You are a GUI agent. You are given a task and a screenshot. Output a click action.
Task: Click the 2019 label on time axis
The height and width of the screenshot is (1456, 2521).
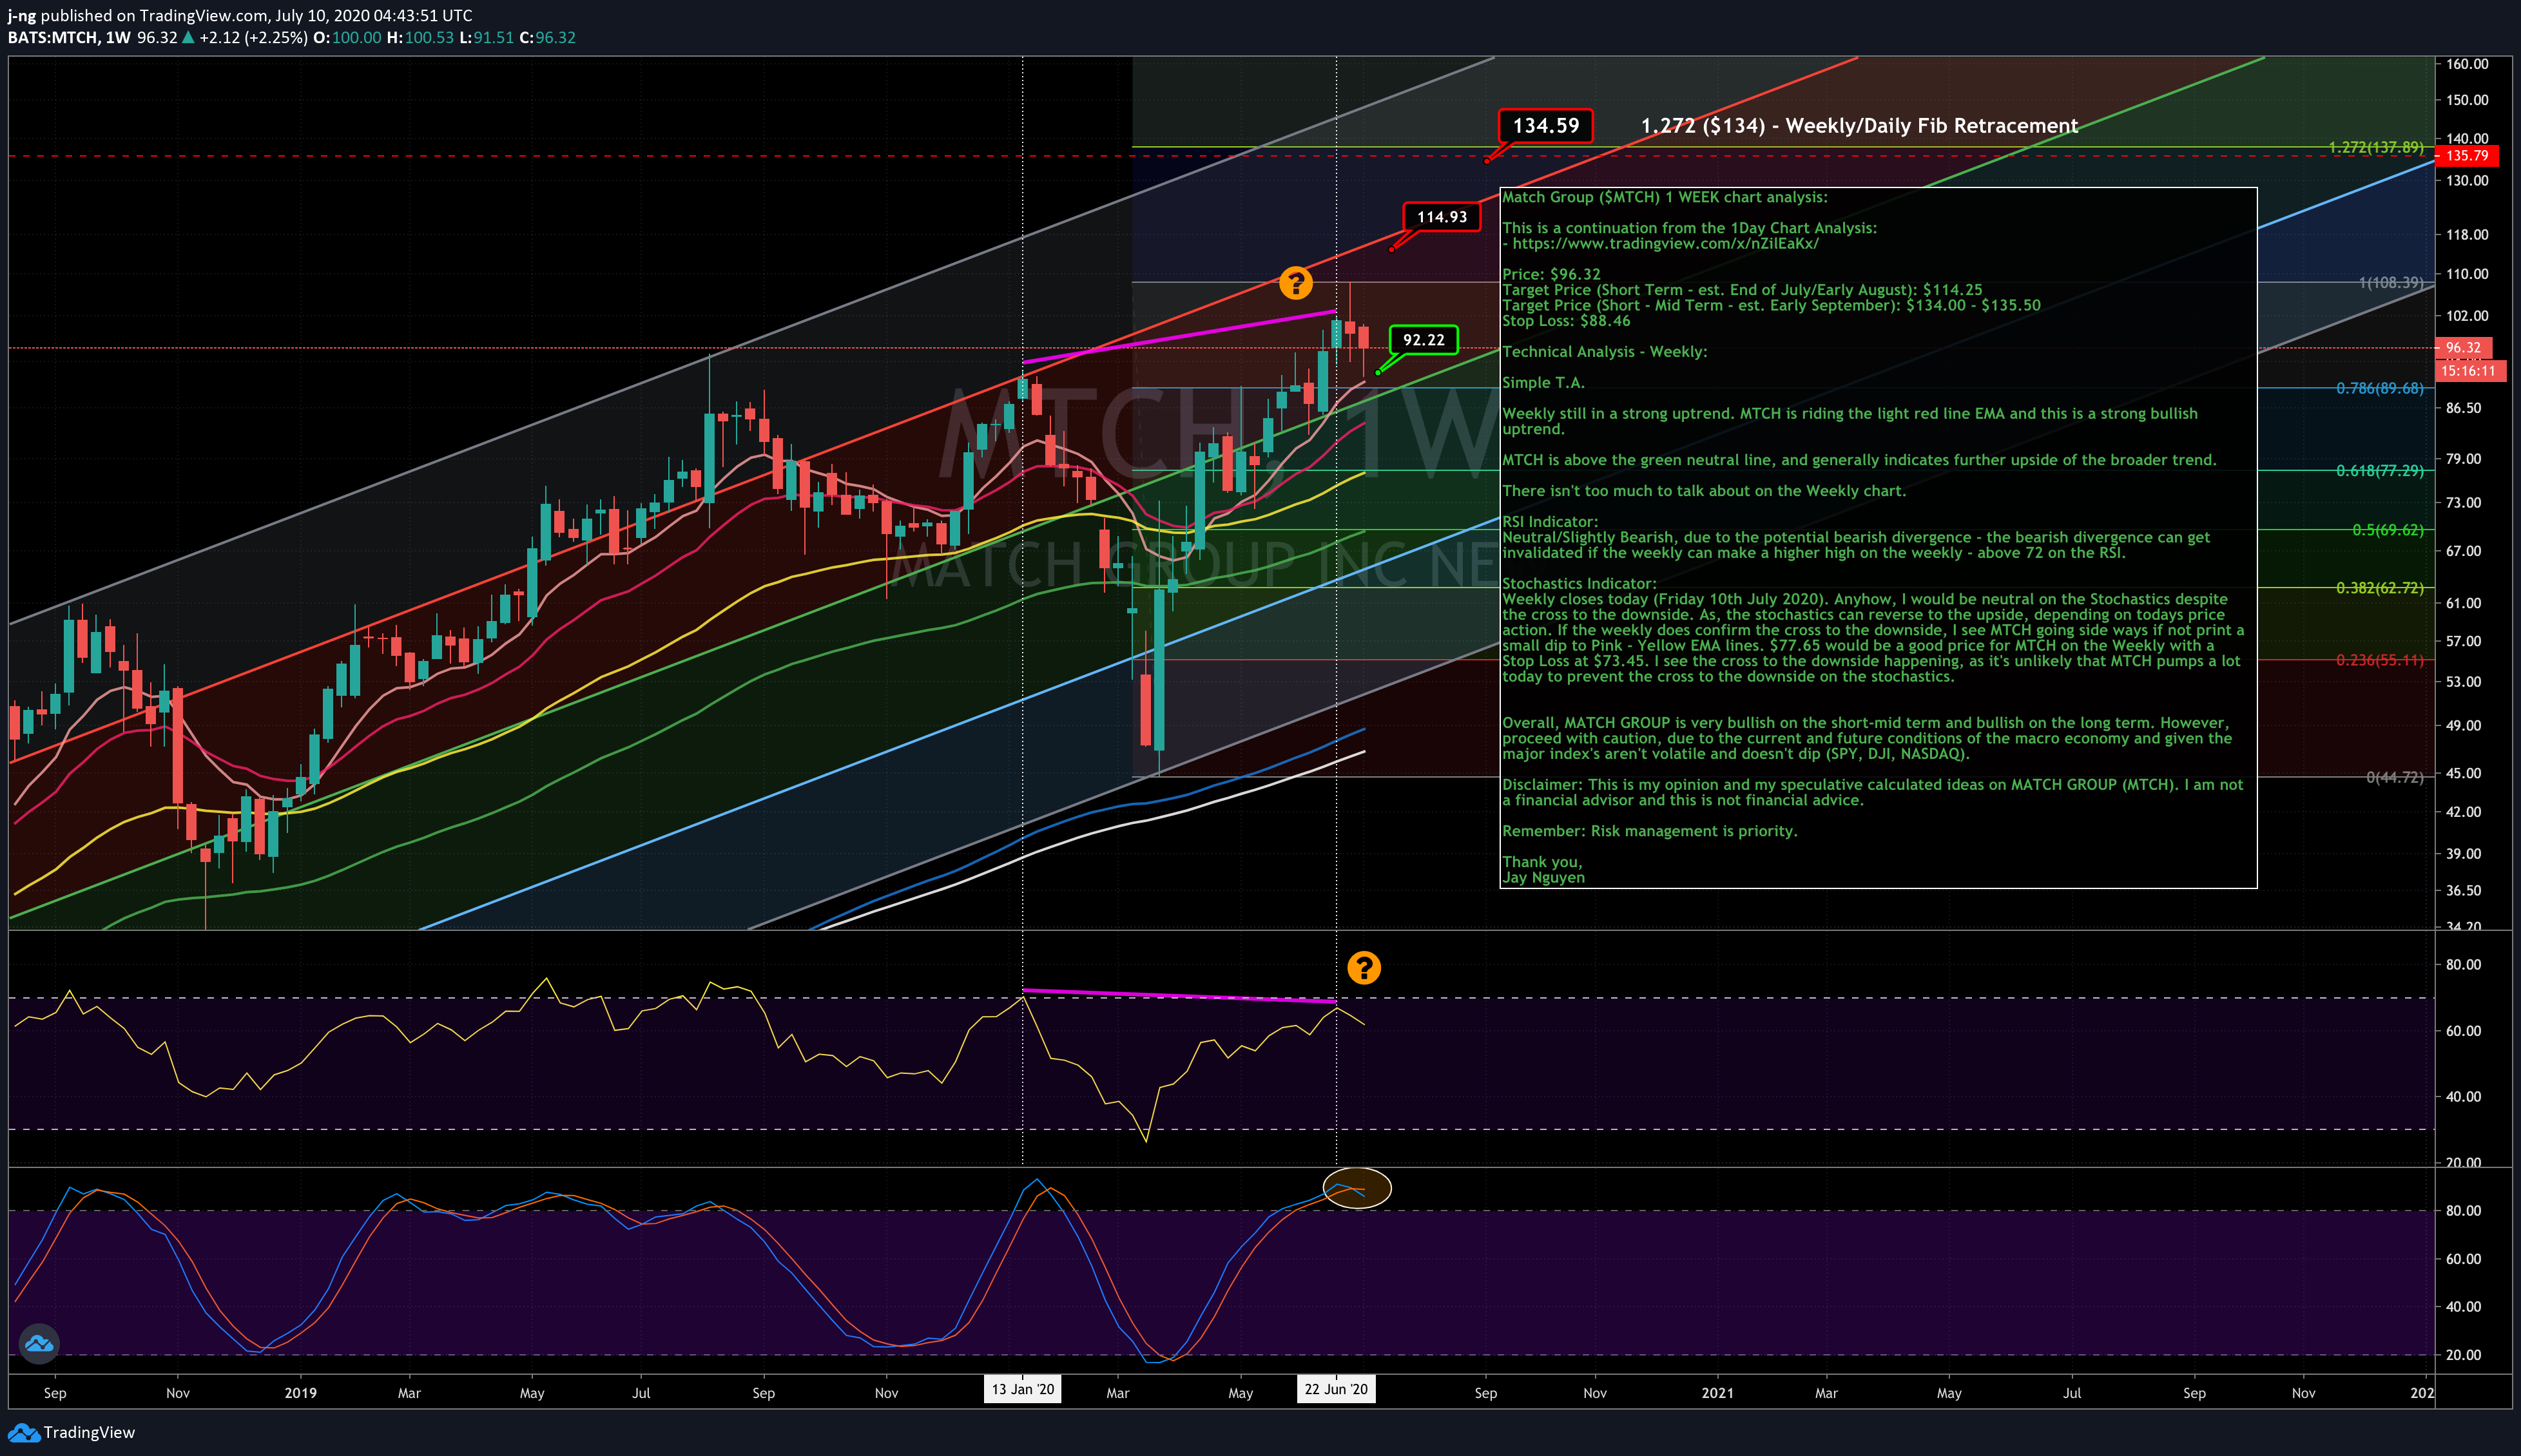tap(300, 1393)
